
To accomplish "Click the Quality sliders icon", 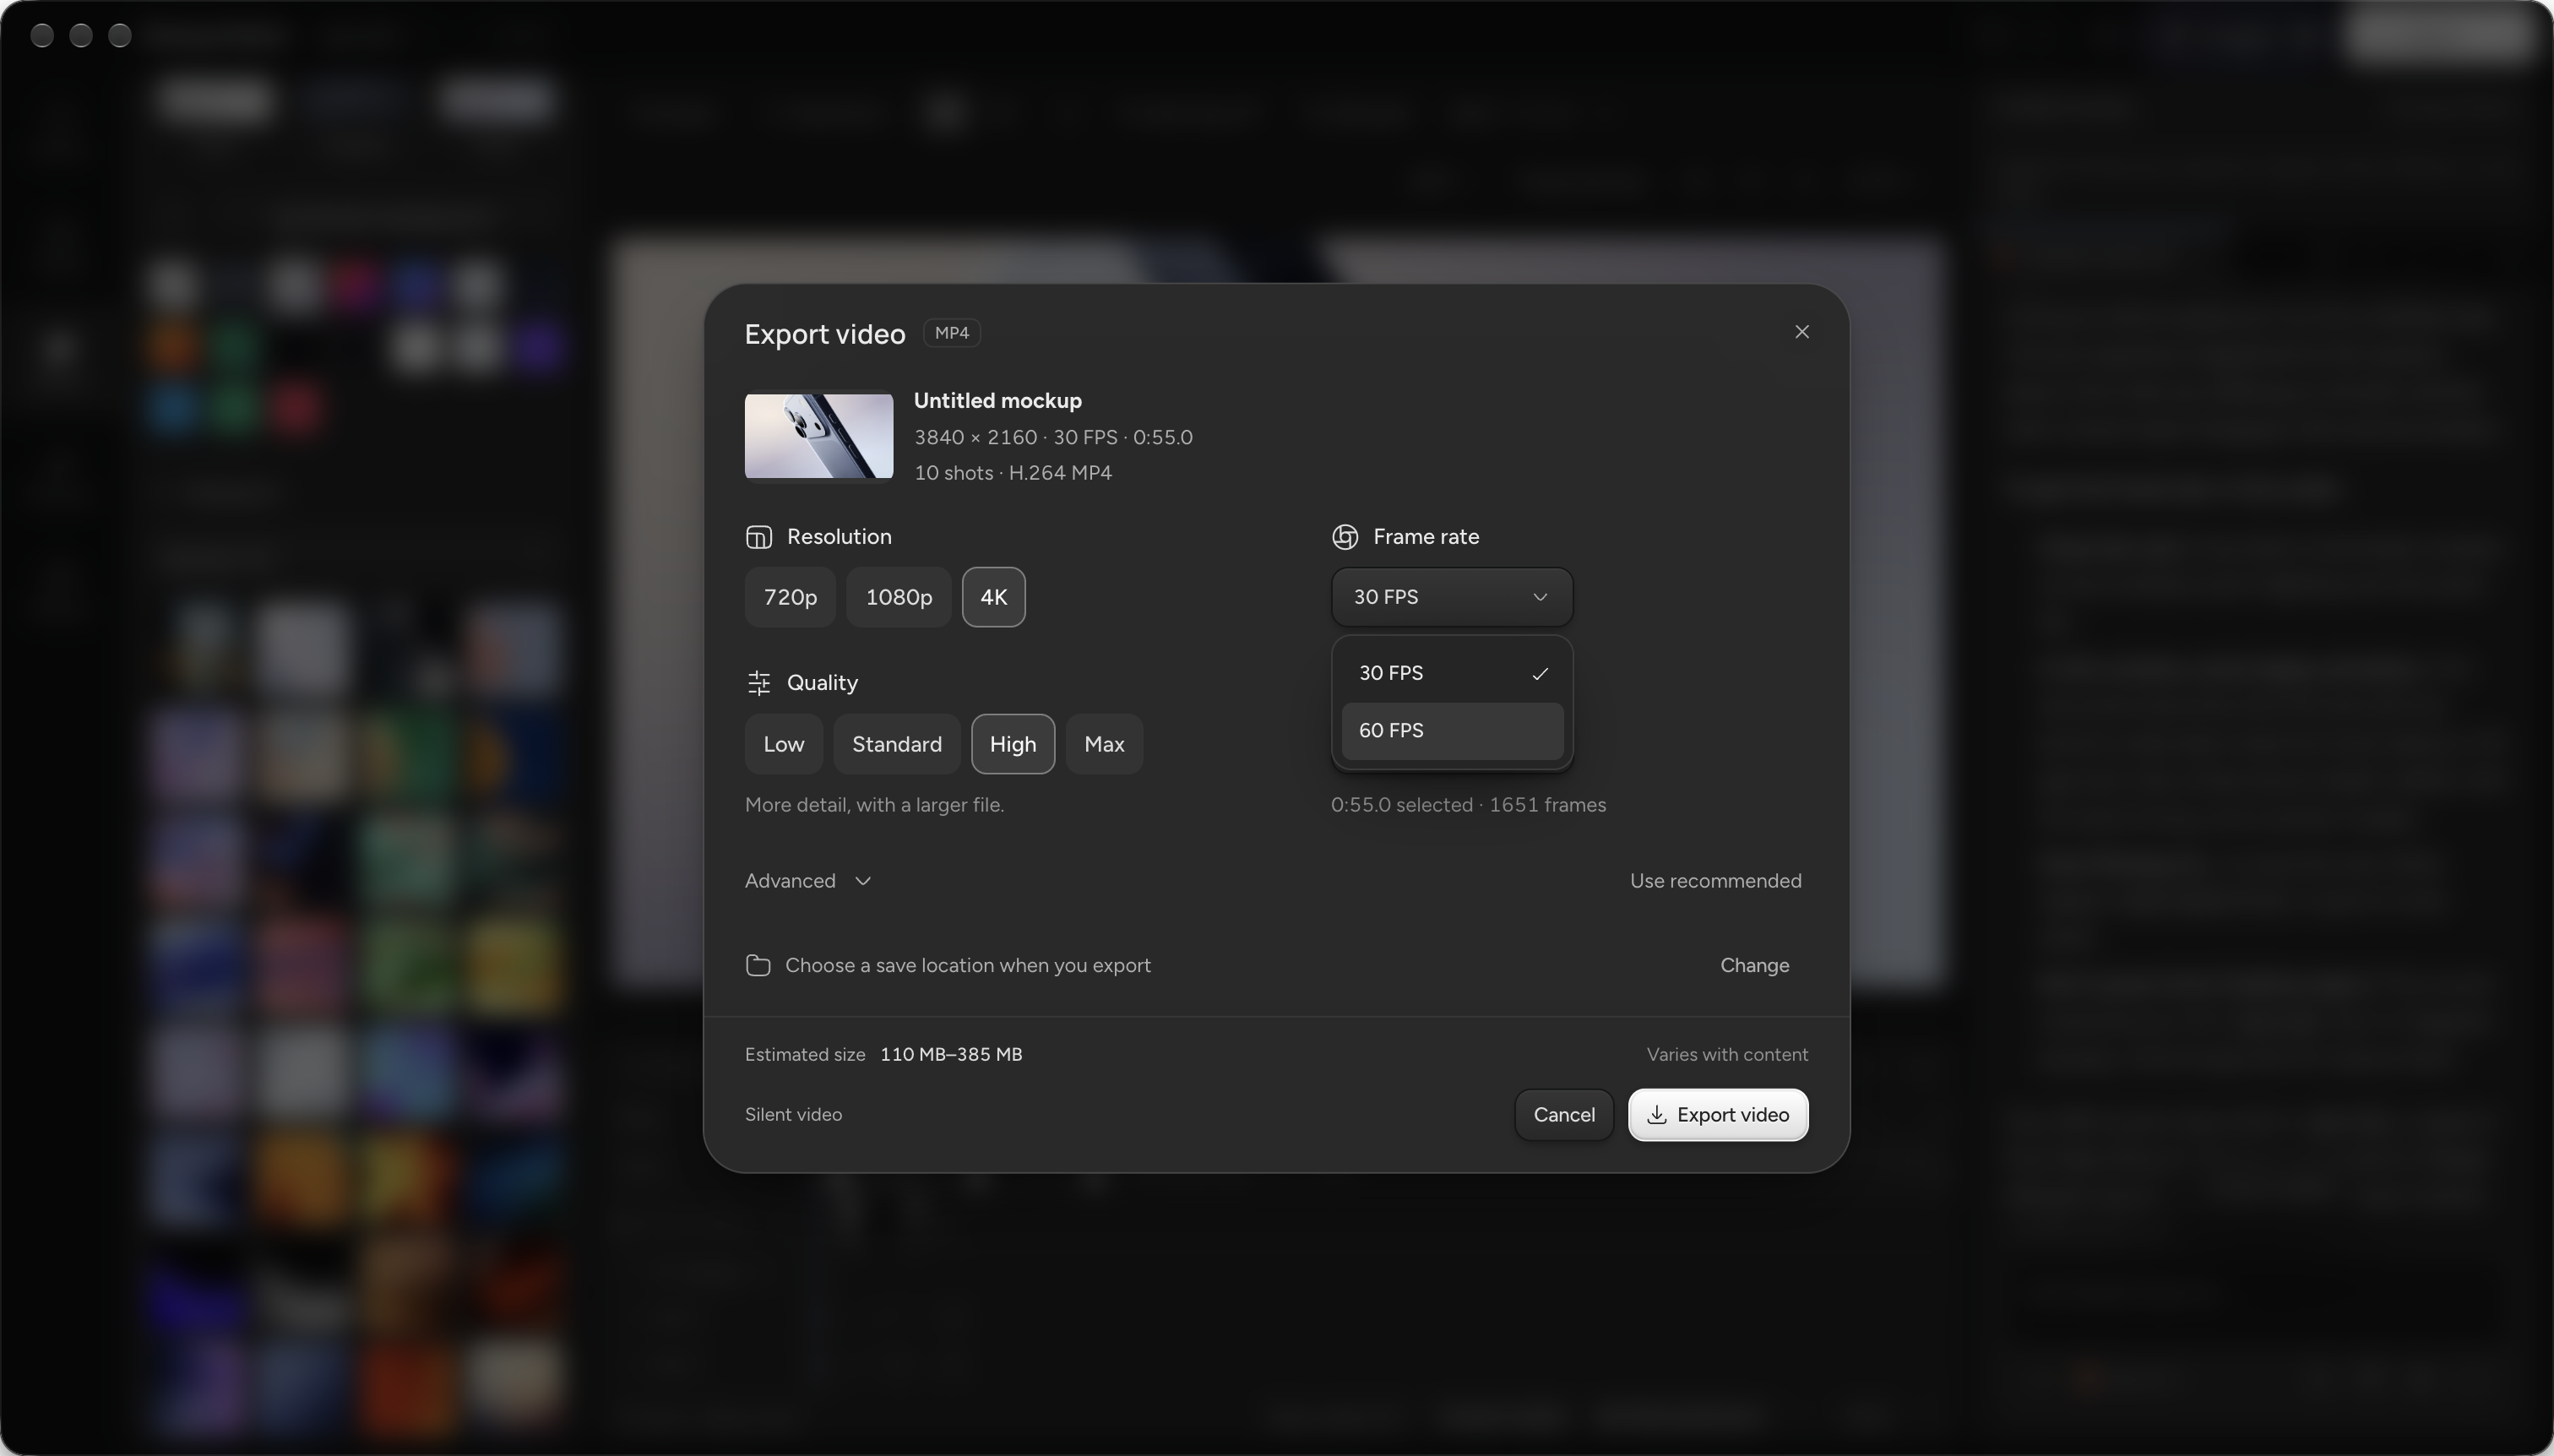I will [759, 683].
